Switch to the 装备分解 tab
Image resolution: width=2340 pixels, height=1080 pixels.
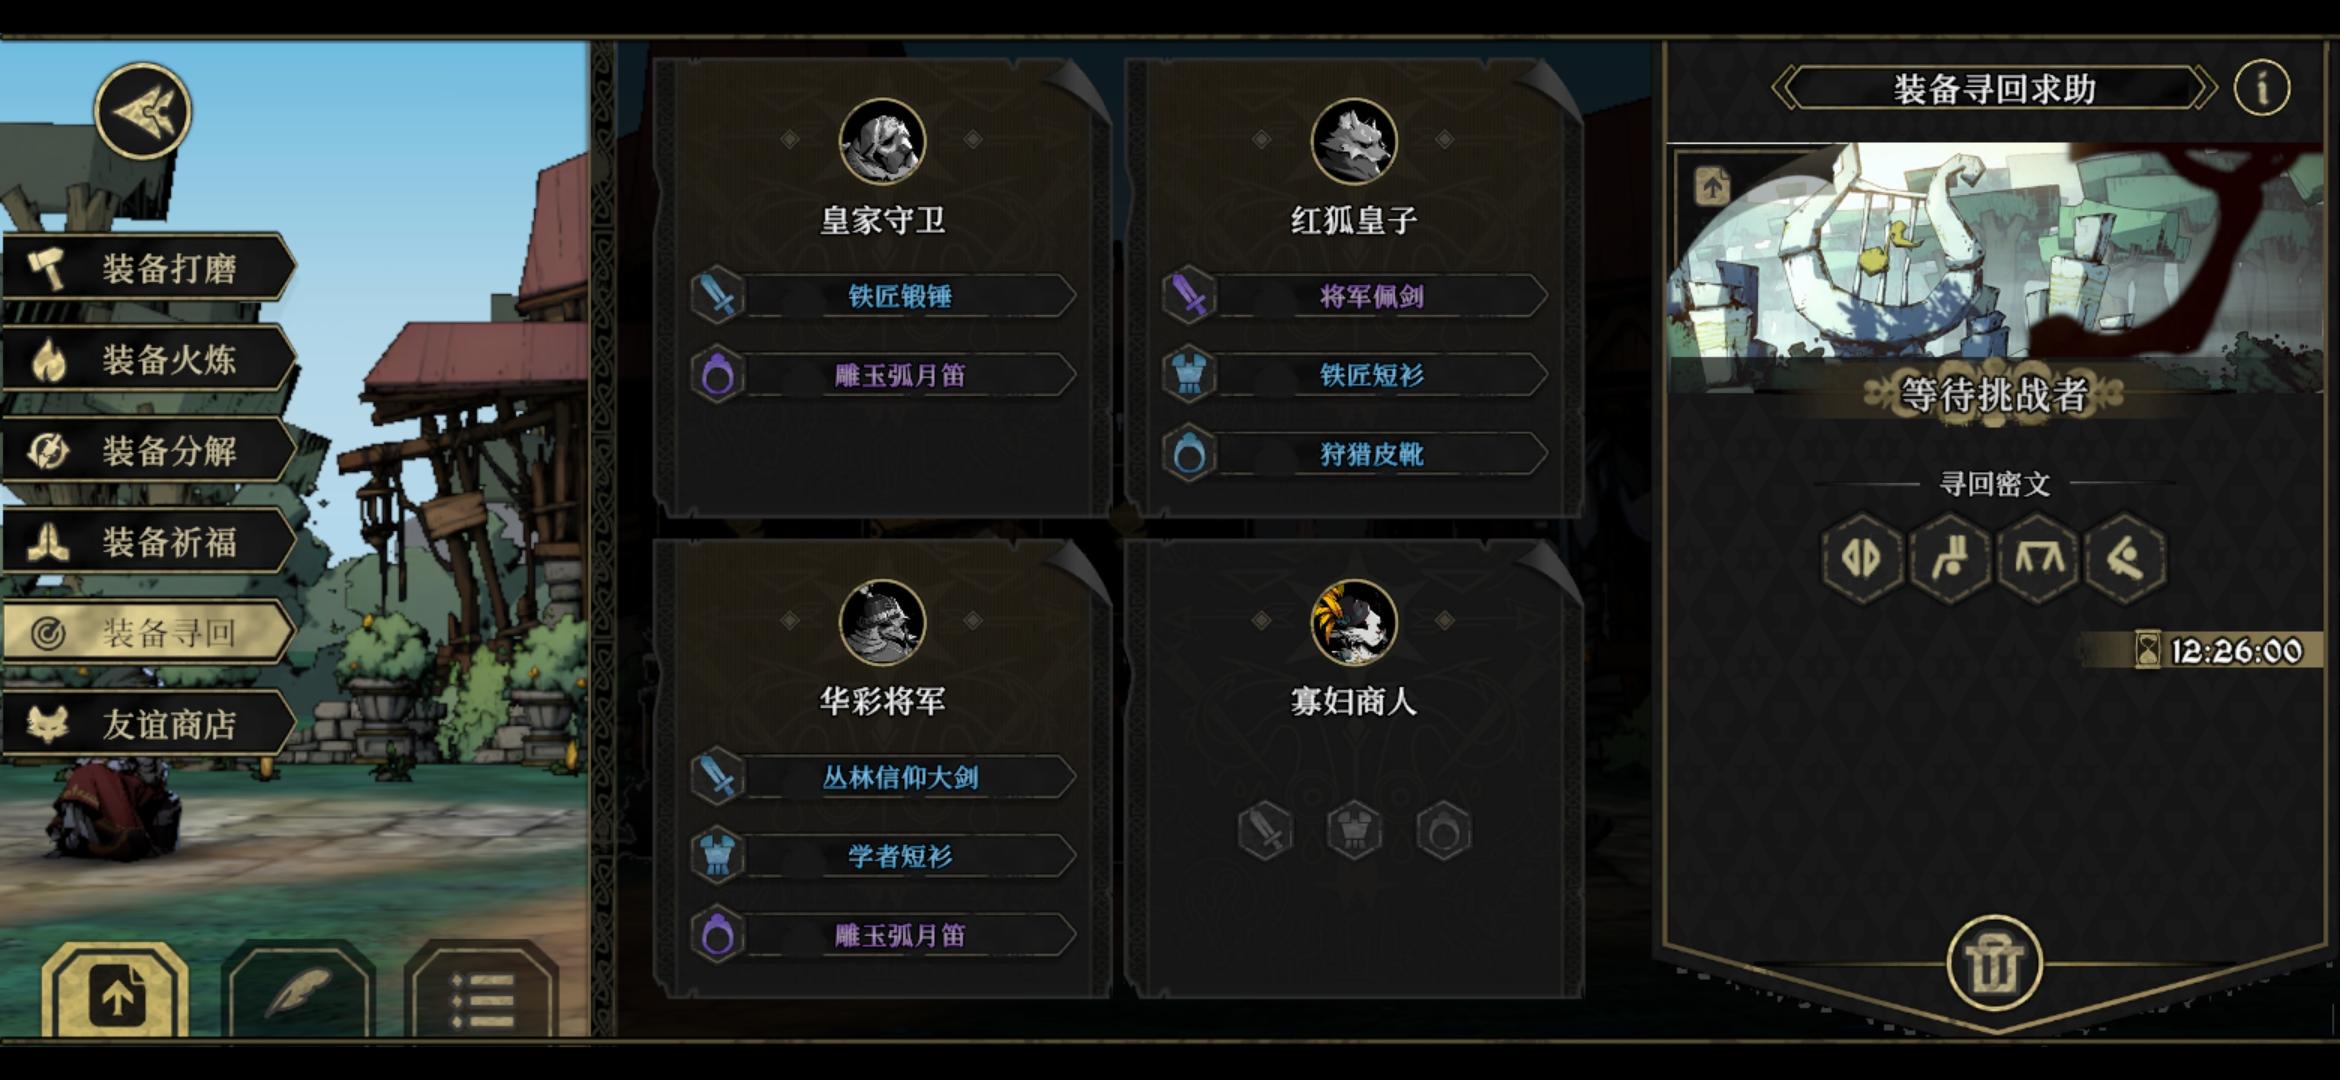click(x=149, y=450)
